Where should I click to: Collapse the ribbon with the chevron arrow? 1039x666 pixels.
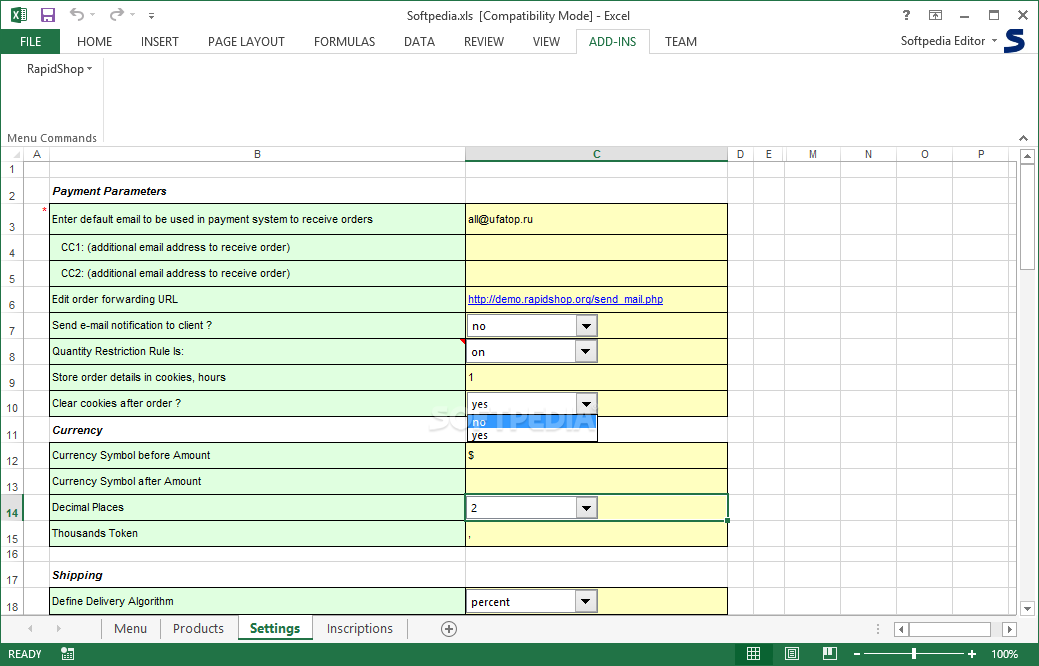[1024, 138]
